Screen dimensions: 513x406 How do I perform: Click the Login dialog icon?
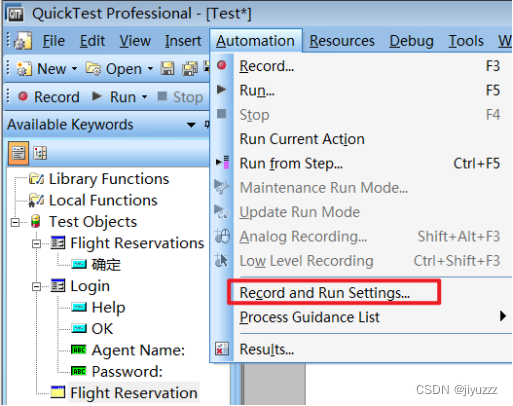click(58, 285)
